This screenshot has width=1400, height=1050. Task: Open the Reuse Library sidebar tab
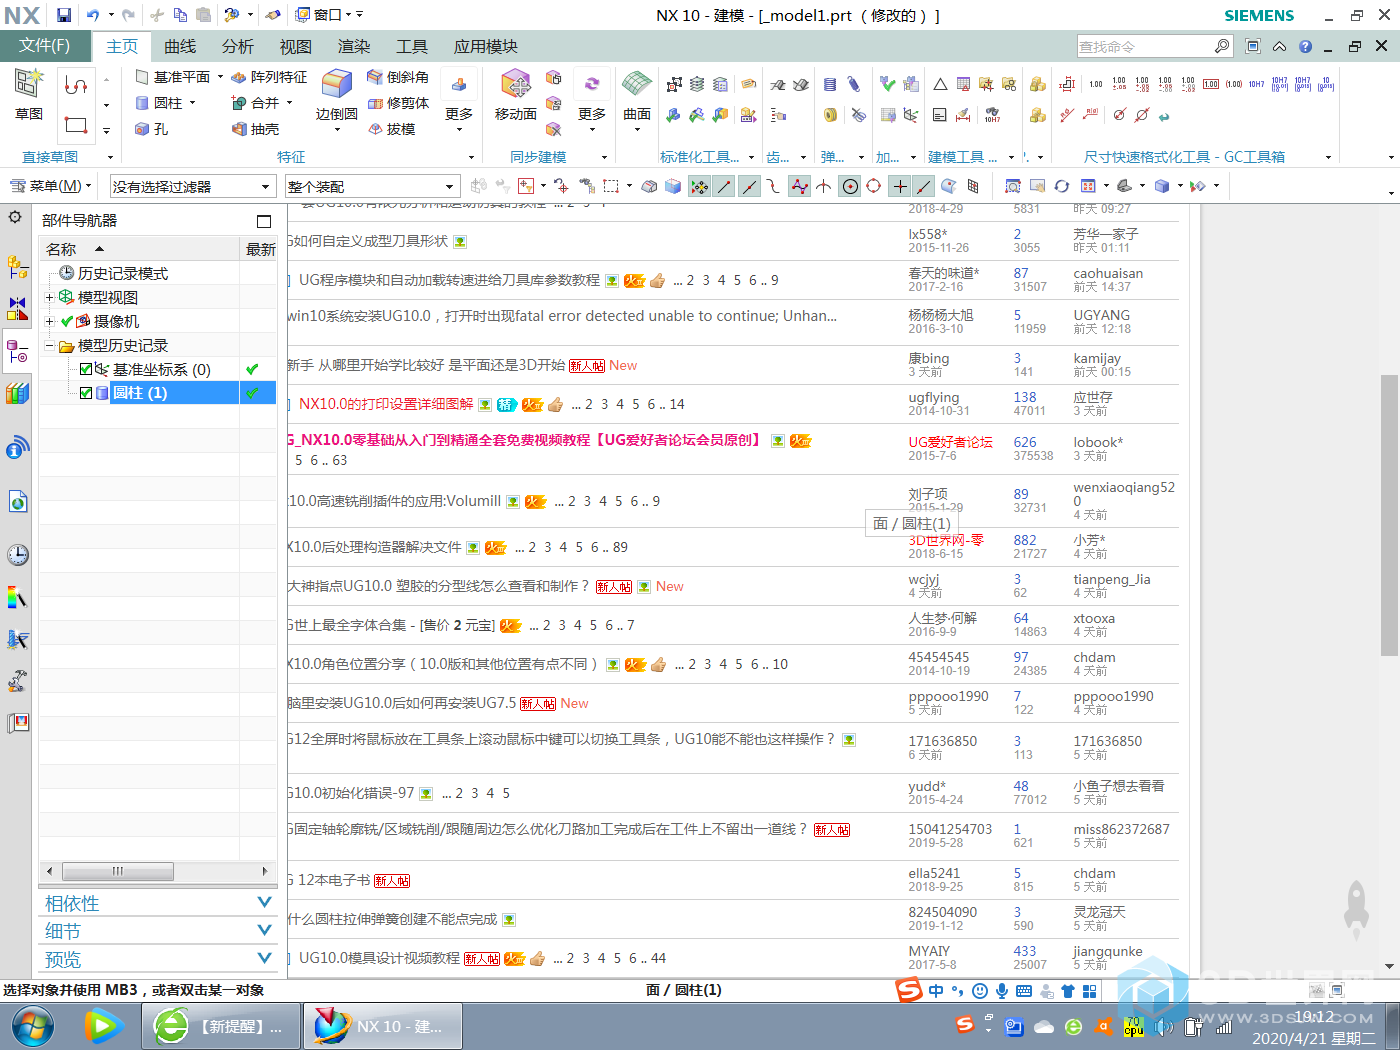click(x=17, y=393)
